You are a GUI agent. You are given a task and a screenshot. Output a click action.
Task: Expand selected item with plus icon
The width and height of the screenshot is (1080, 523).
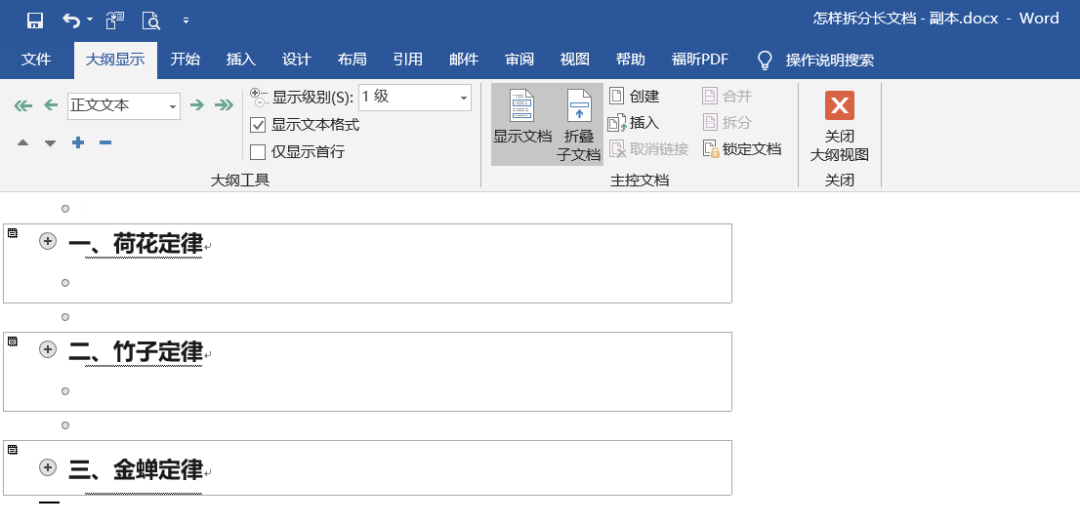pos(79,143)
